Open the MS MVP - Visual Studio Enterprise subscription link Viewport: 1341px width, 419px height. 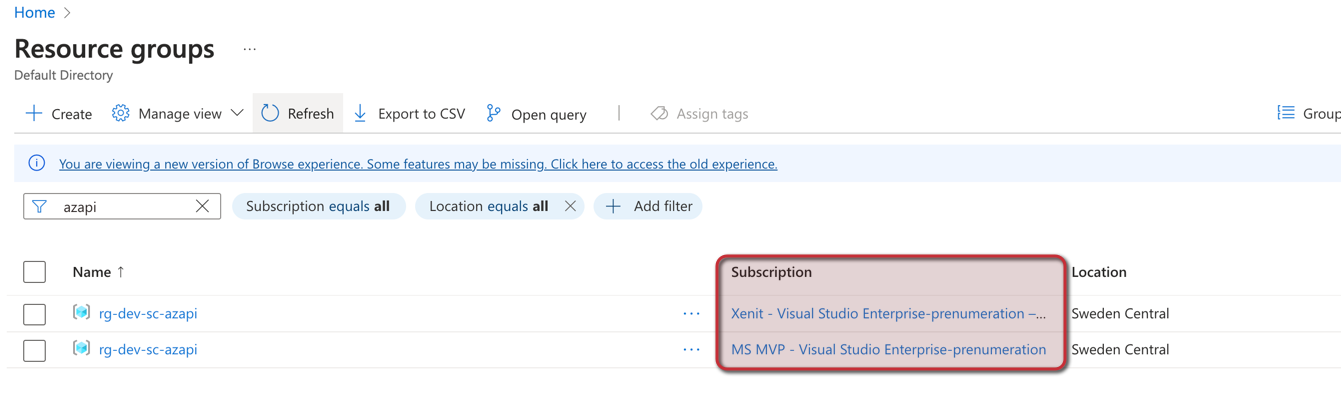pyautogui.click(x=888, y=350)
